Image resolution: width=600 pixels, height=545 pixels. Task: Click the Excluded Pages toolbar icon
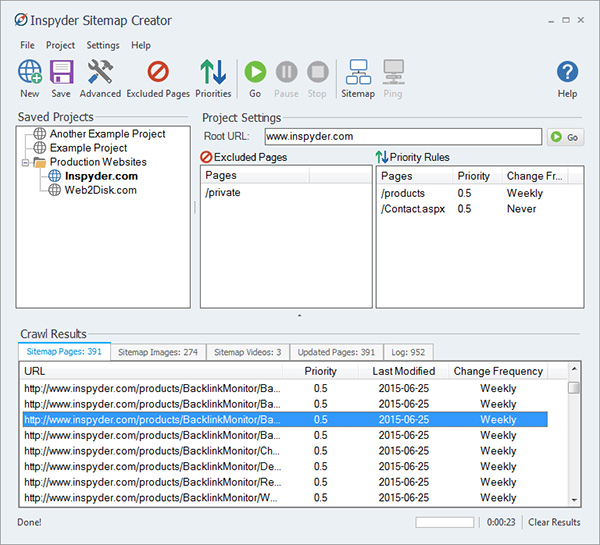[x=158, y=72]
